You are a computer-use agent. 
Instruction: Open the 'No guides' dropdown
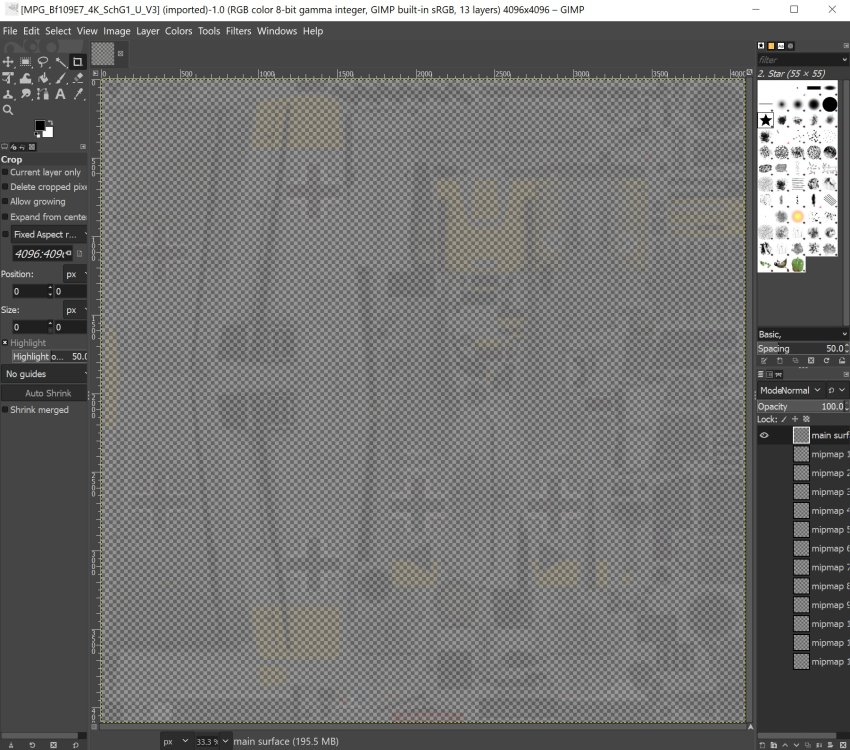[x=44, y=374]
